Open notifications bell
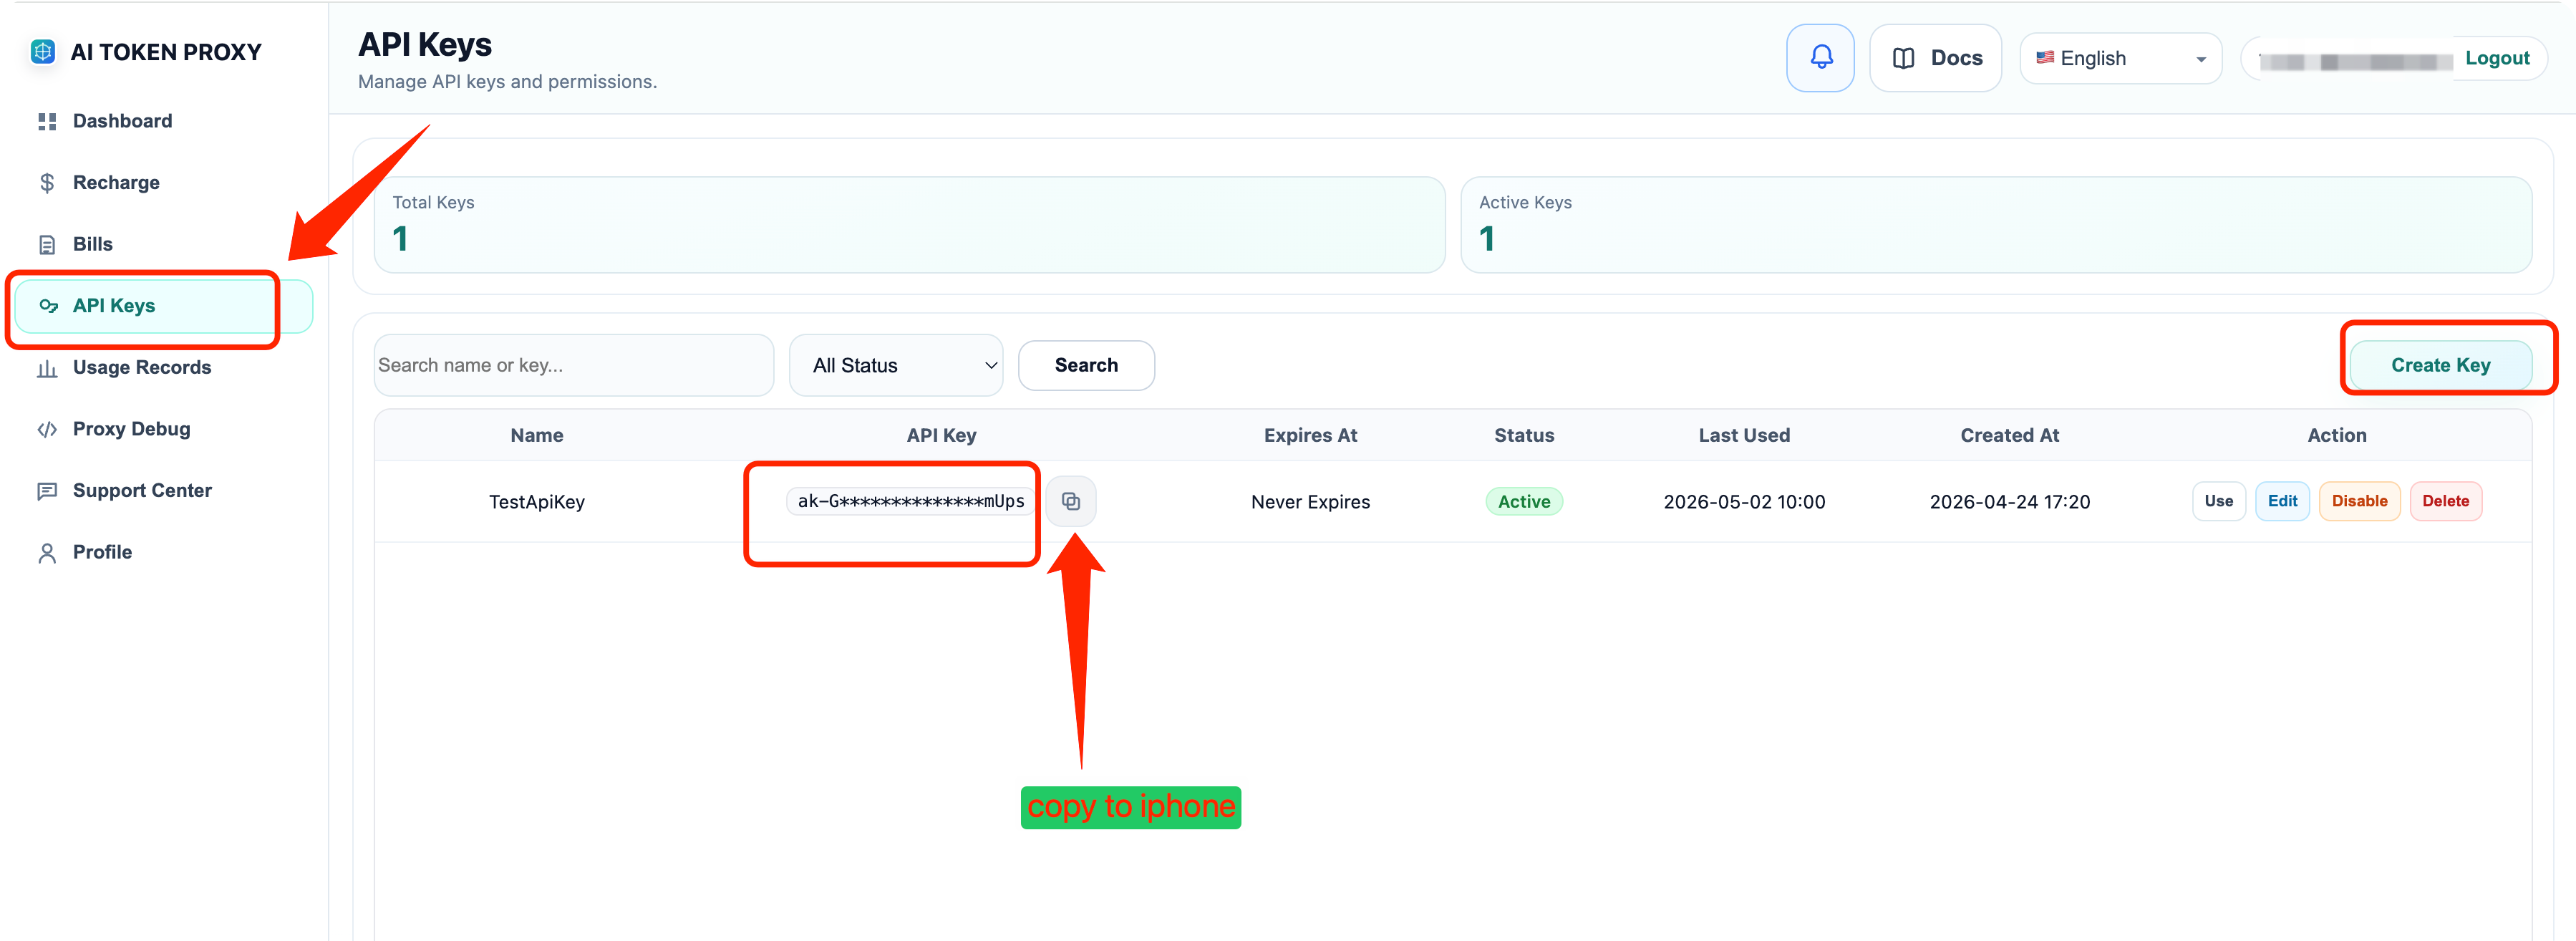 [x=1820, y=58]
